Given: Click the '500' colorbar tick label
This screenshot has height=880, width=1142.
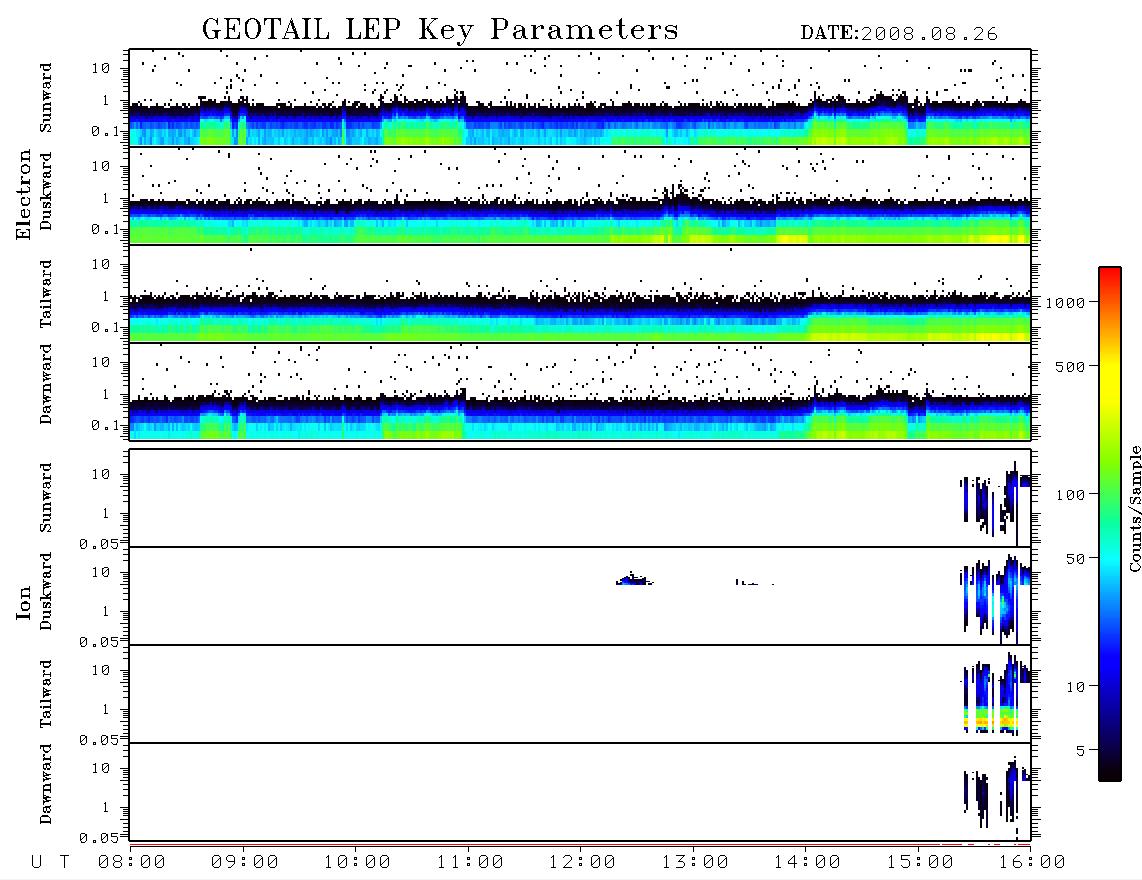Looking at the screenshot, I should (1071, 366).
